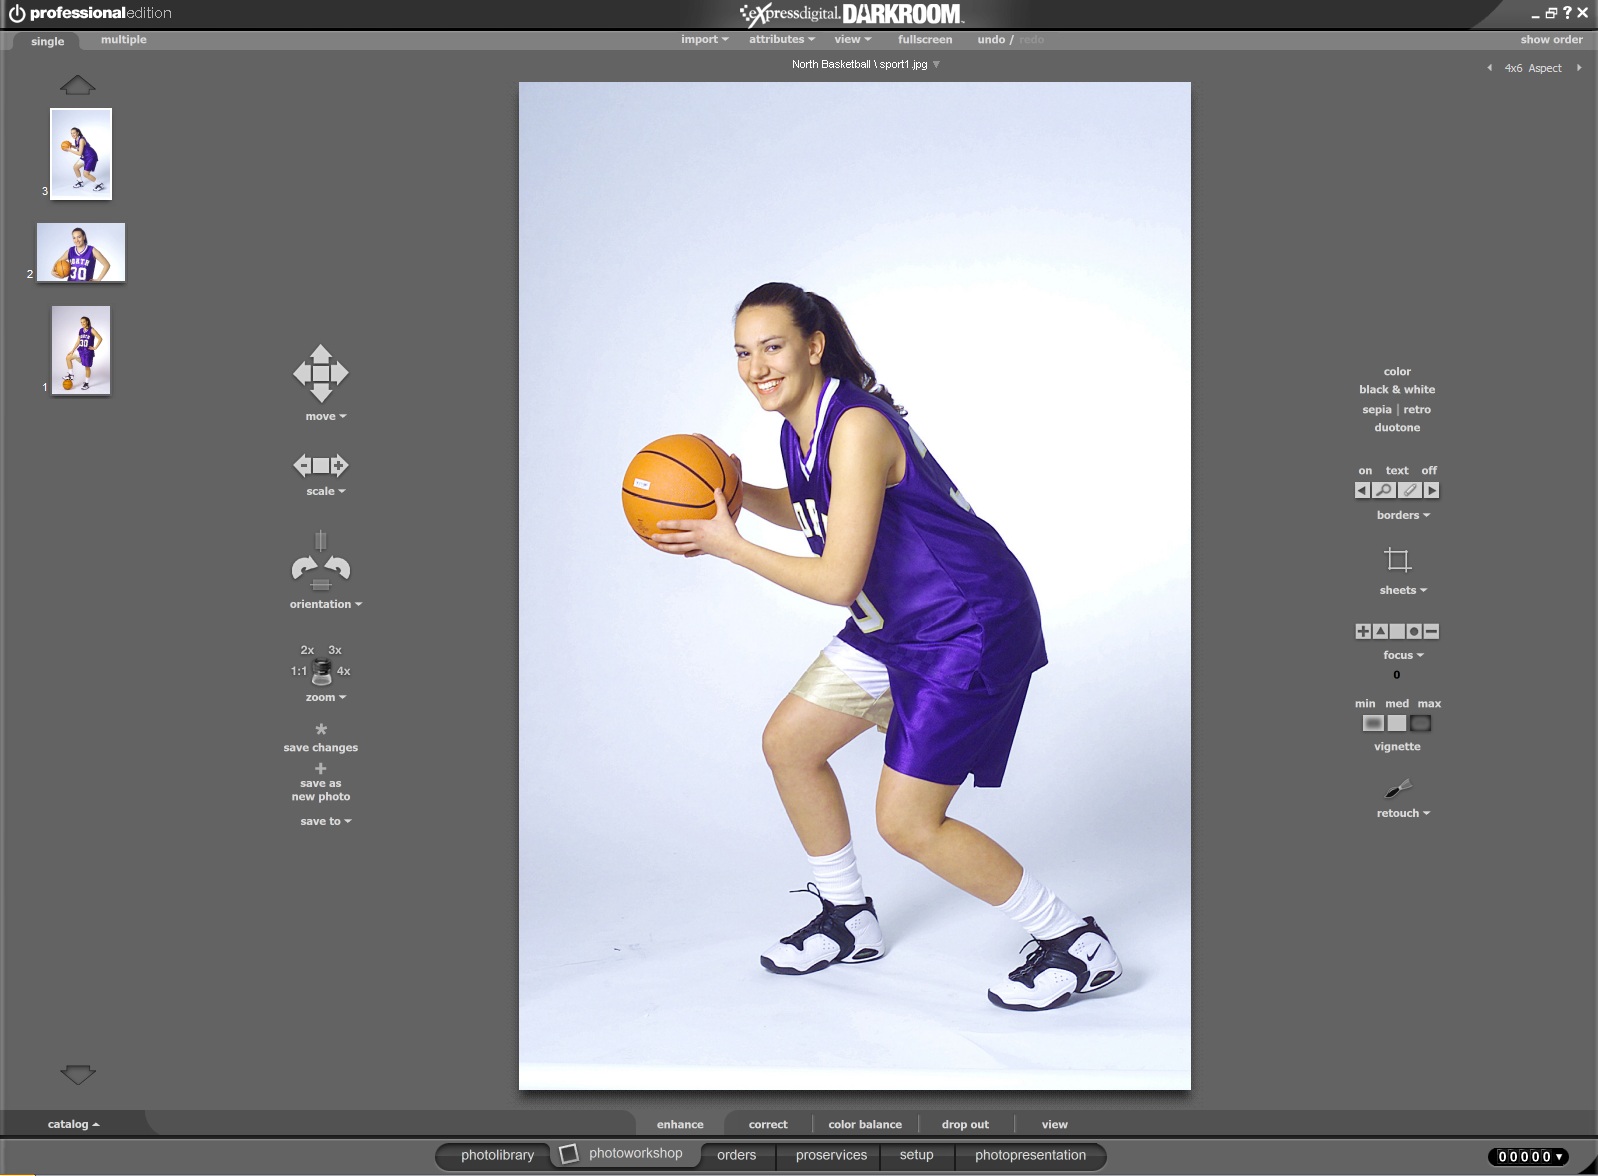1598x1176 pixels.
Task: Open the photopresentation tab
Action: click(x=1030, y=1155)
